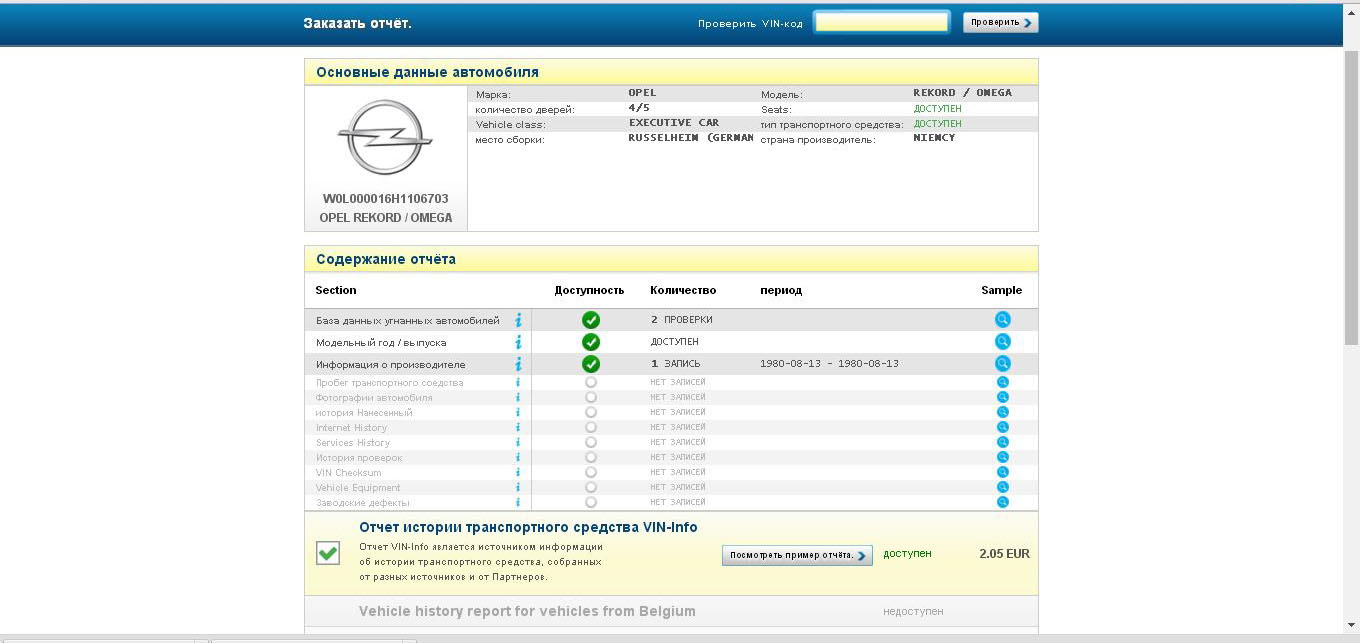Click the Доступность column header
The width and height of the screenshot is (1361, 643).
[589, 290]
